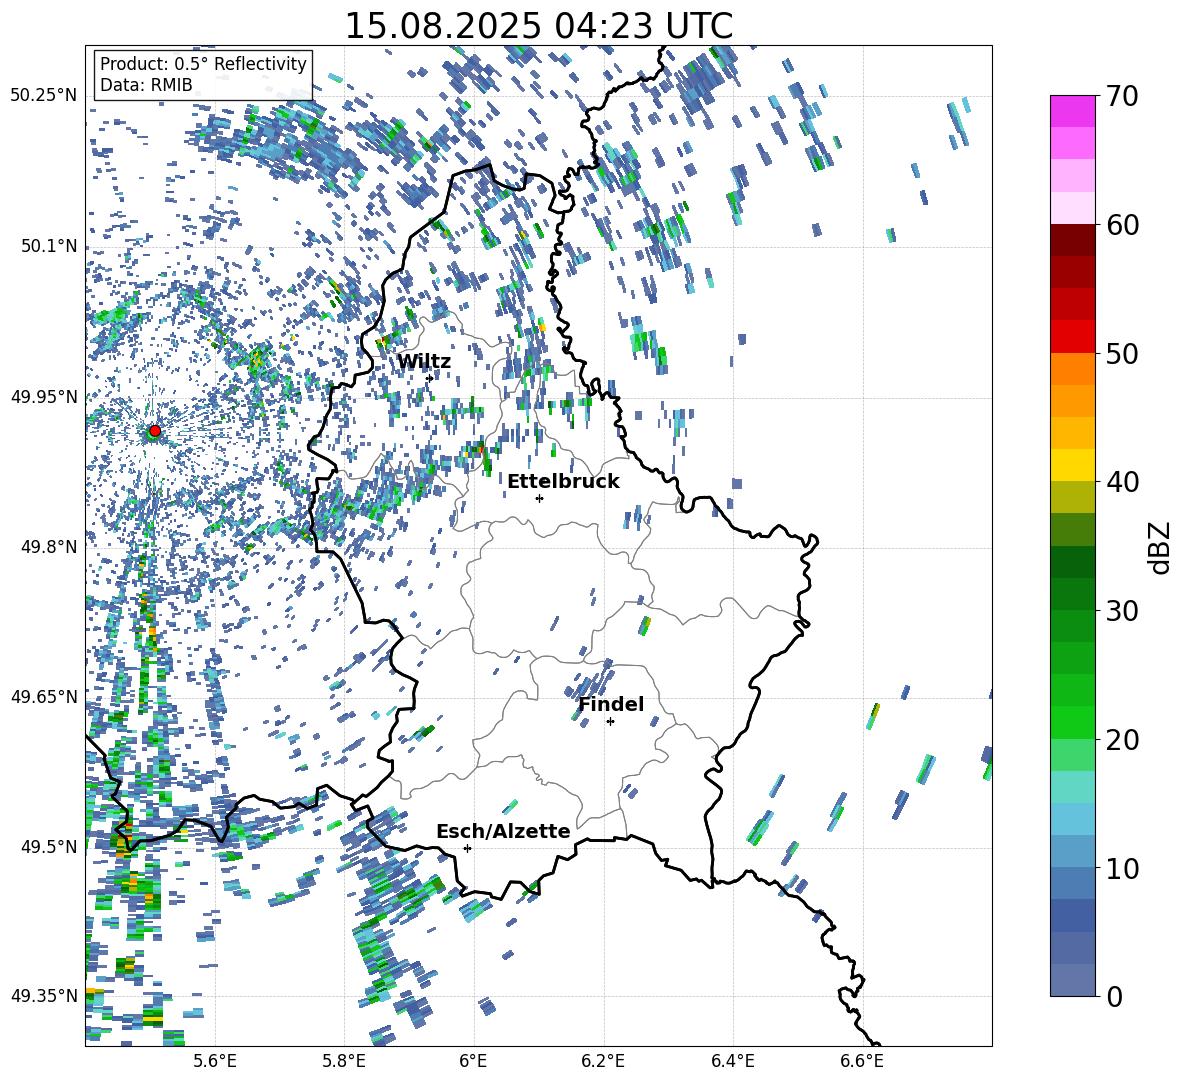Click the Findel station label
This screenshot has height=1081, width=1184.
point(611,704)
